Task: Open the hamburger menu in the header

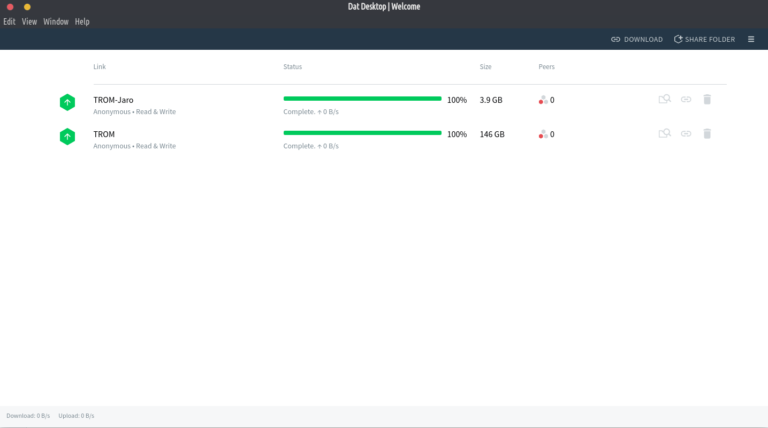Action: [751, 39]
